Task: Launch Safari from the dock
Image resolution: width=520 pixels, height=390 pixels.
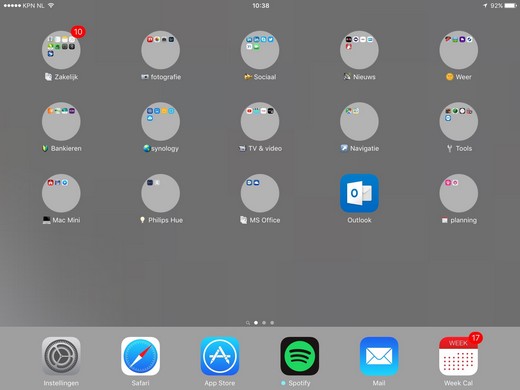Action: 140,356
